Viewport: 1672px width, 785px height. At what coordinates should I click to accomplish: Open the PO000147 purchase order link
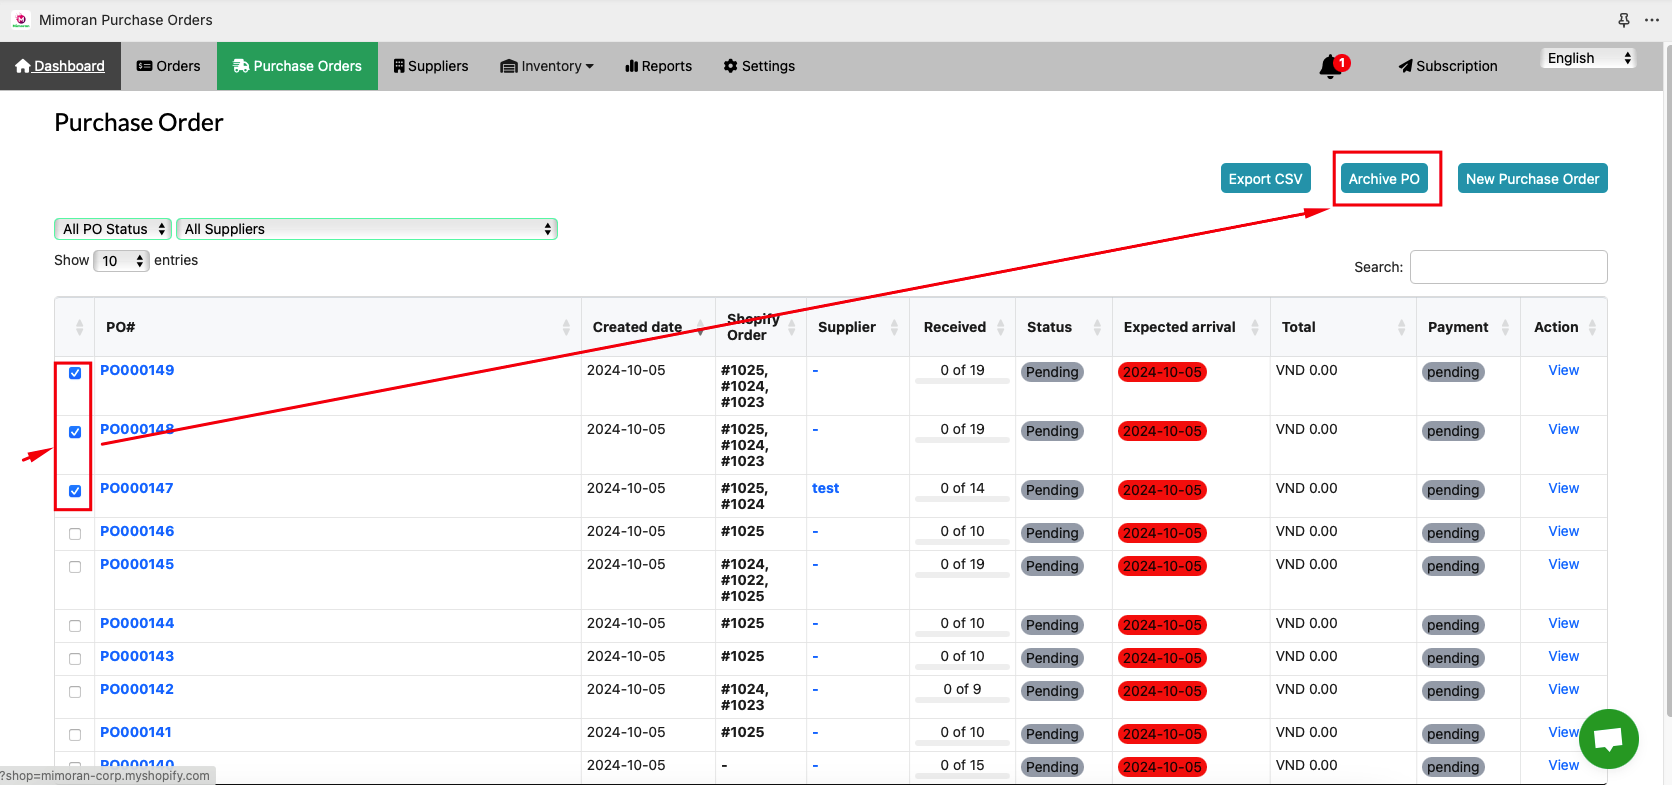(137, 488)
